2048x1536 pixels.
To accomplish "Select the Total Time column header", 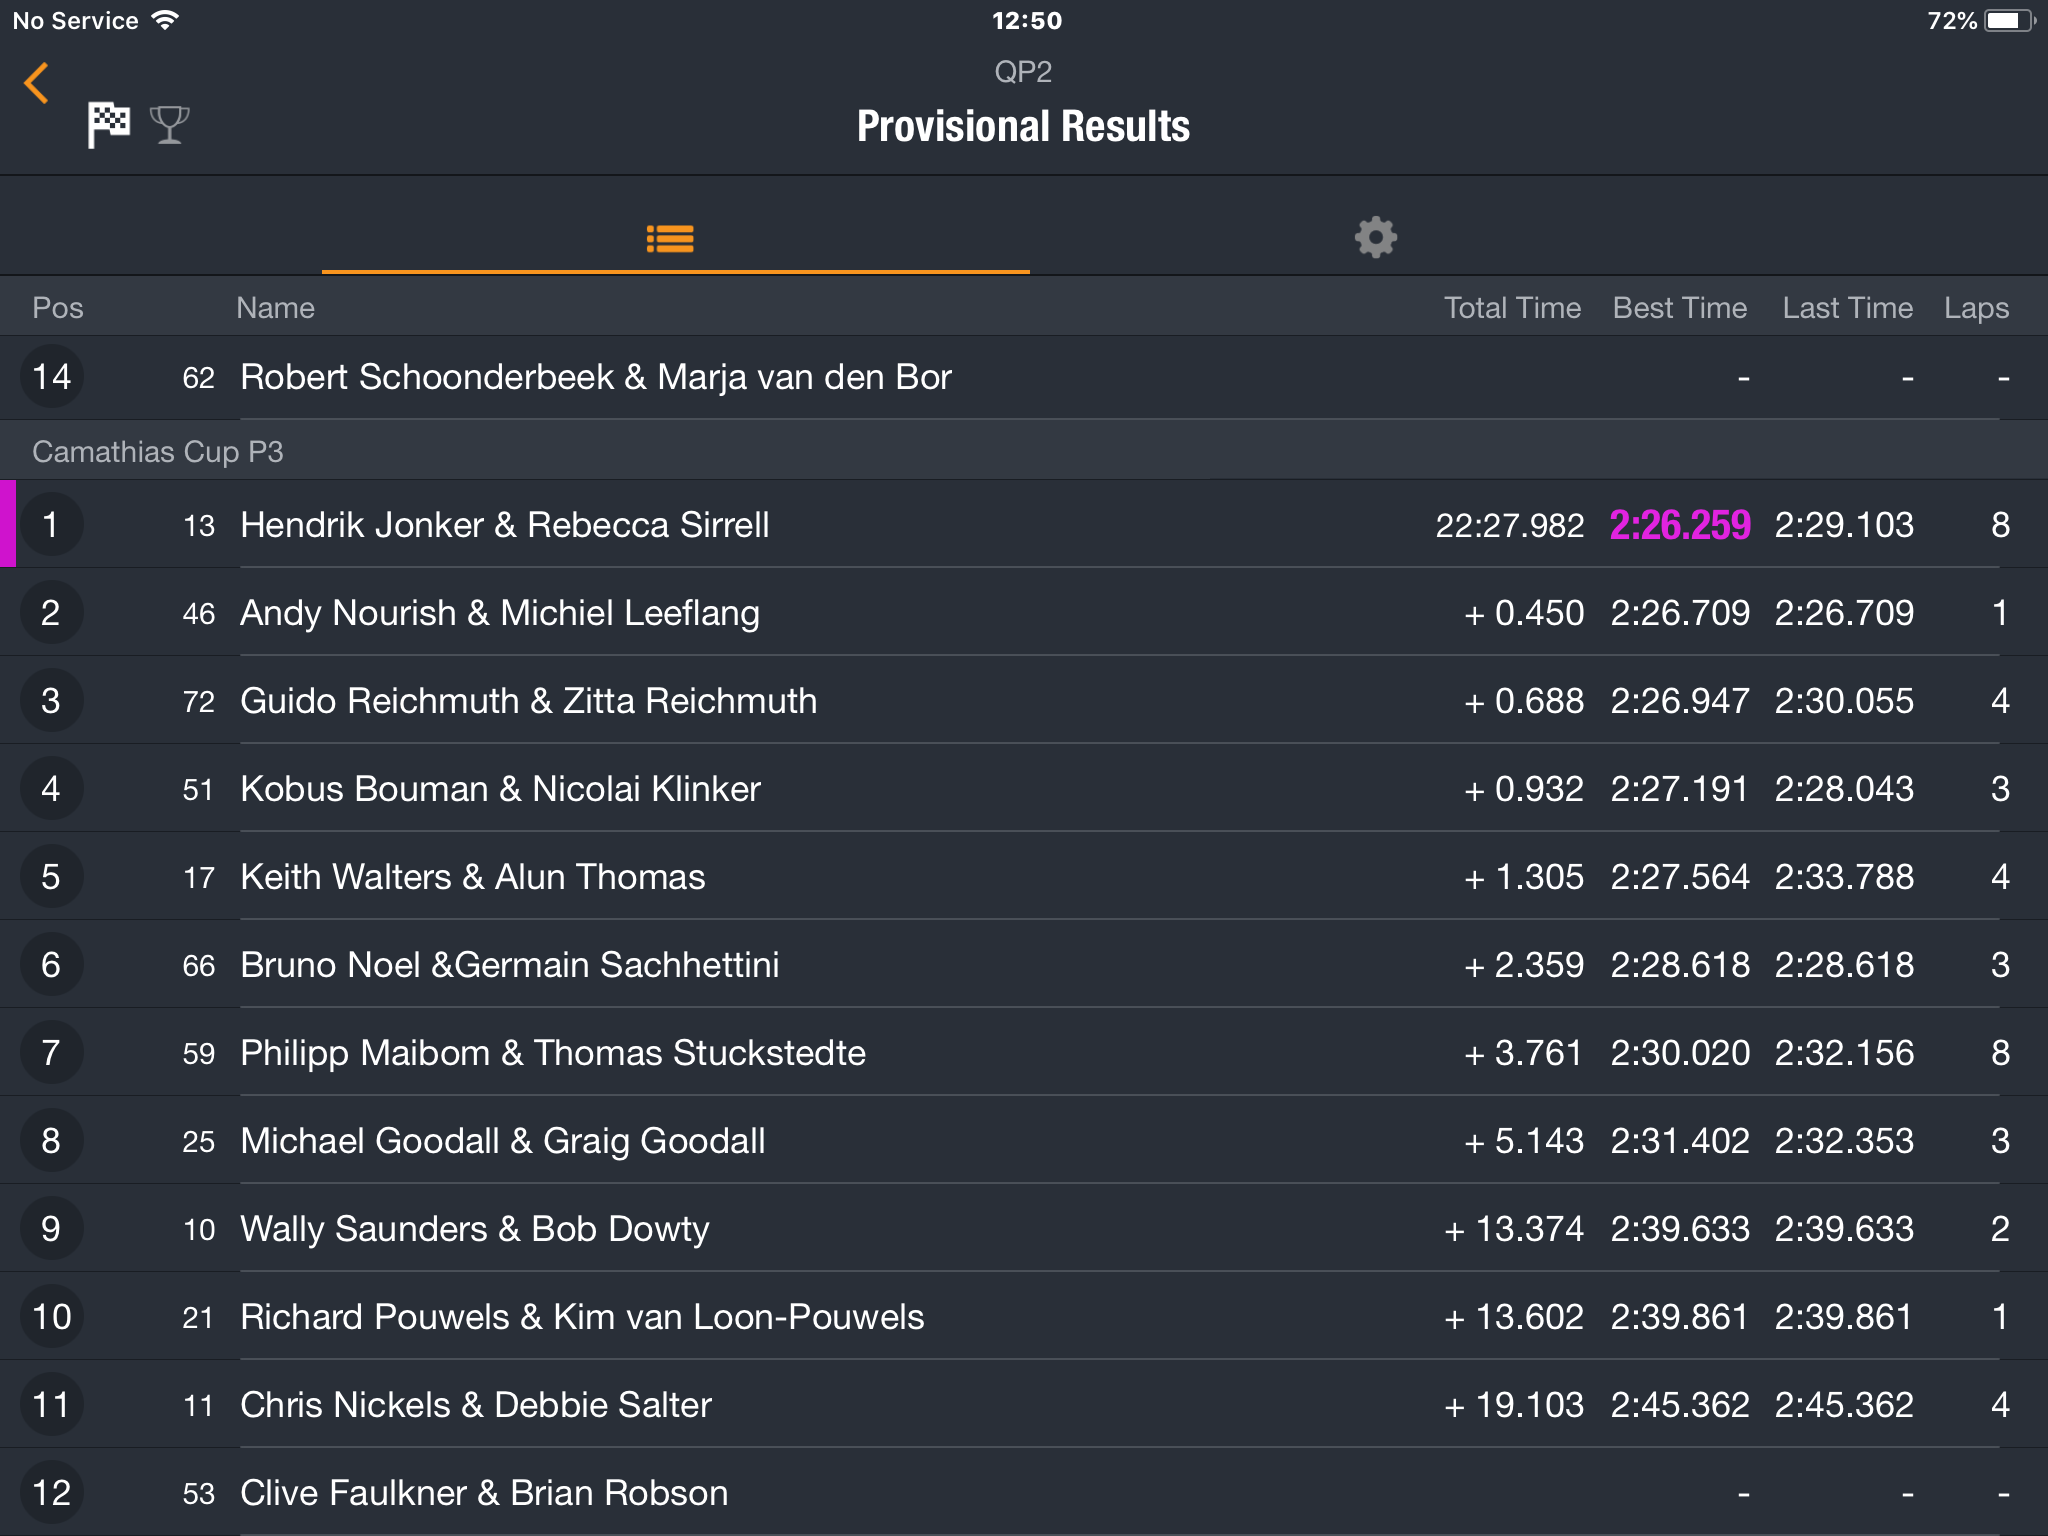I will (1512, 308).
